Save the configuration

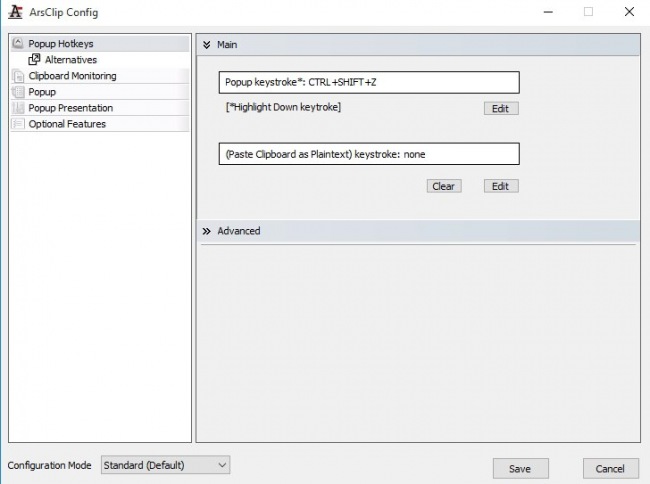[521, 468]
